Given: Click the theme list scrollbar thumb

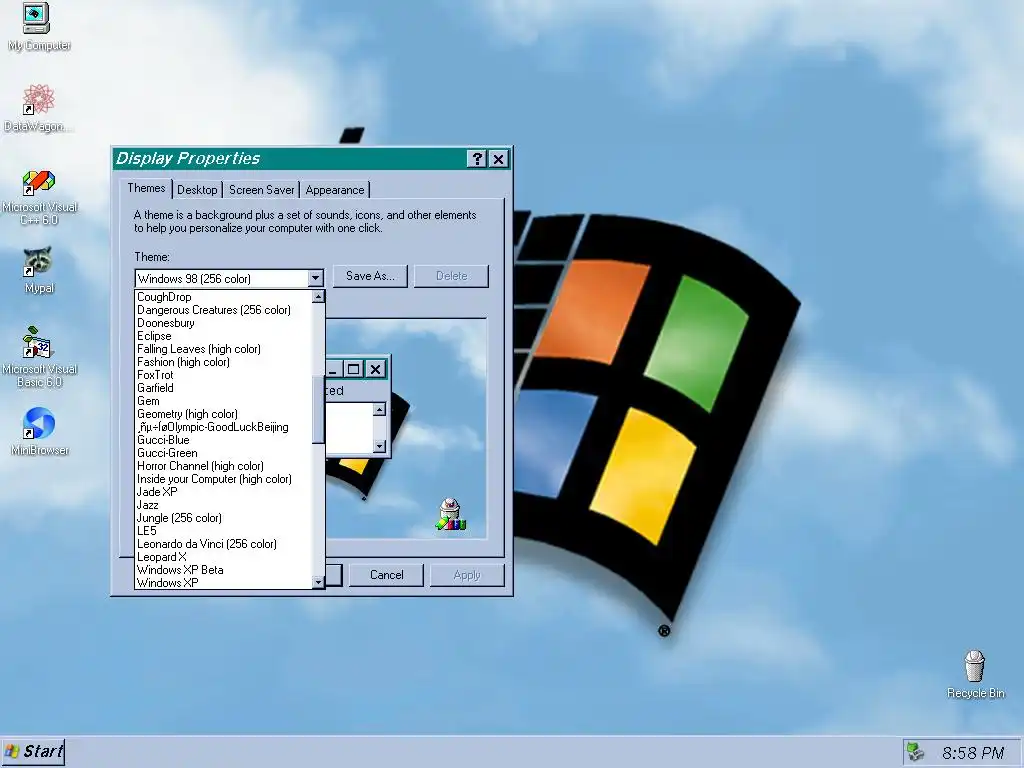Looking at the screenshot, I should 318,409.
